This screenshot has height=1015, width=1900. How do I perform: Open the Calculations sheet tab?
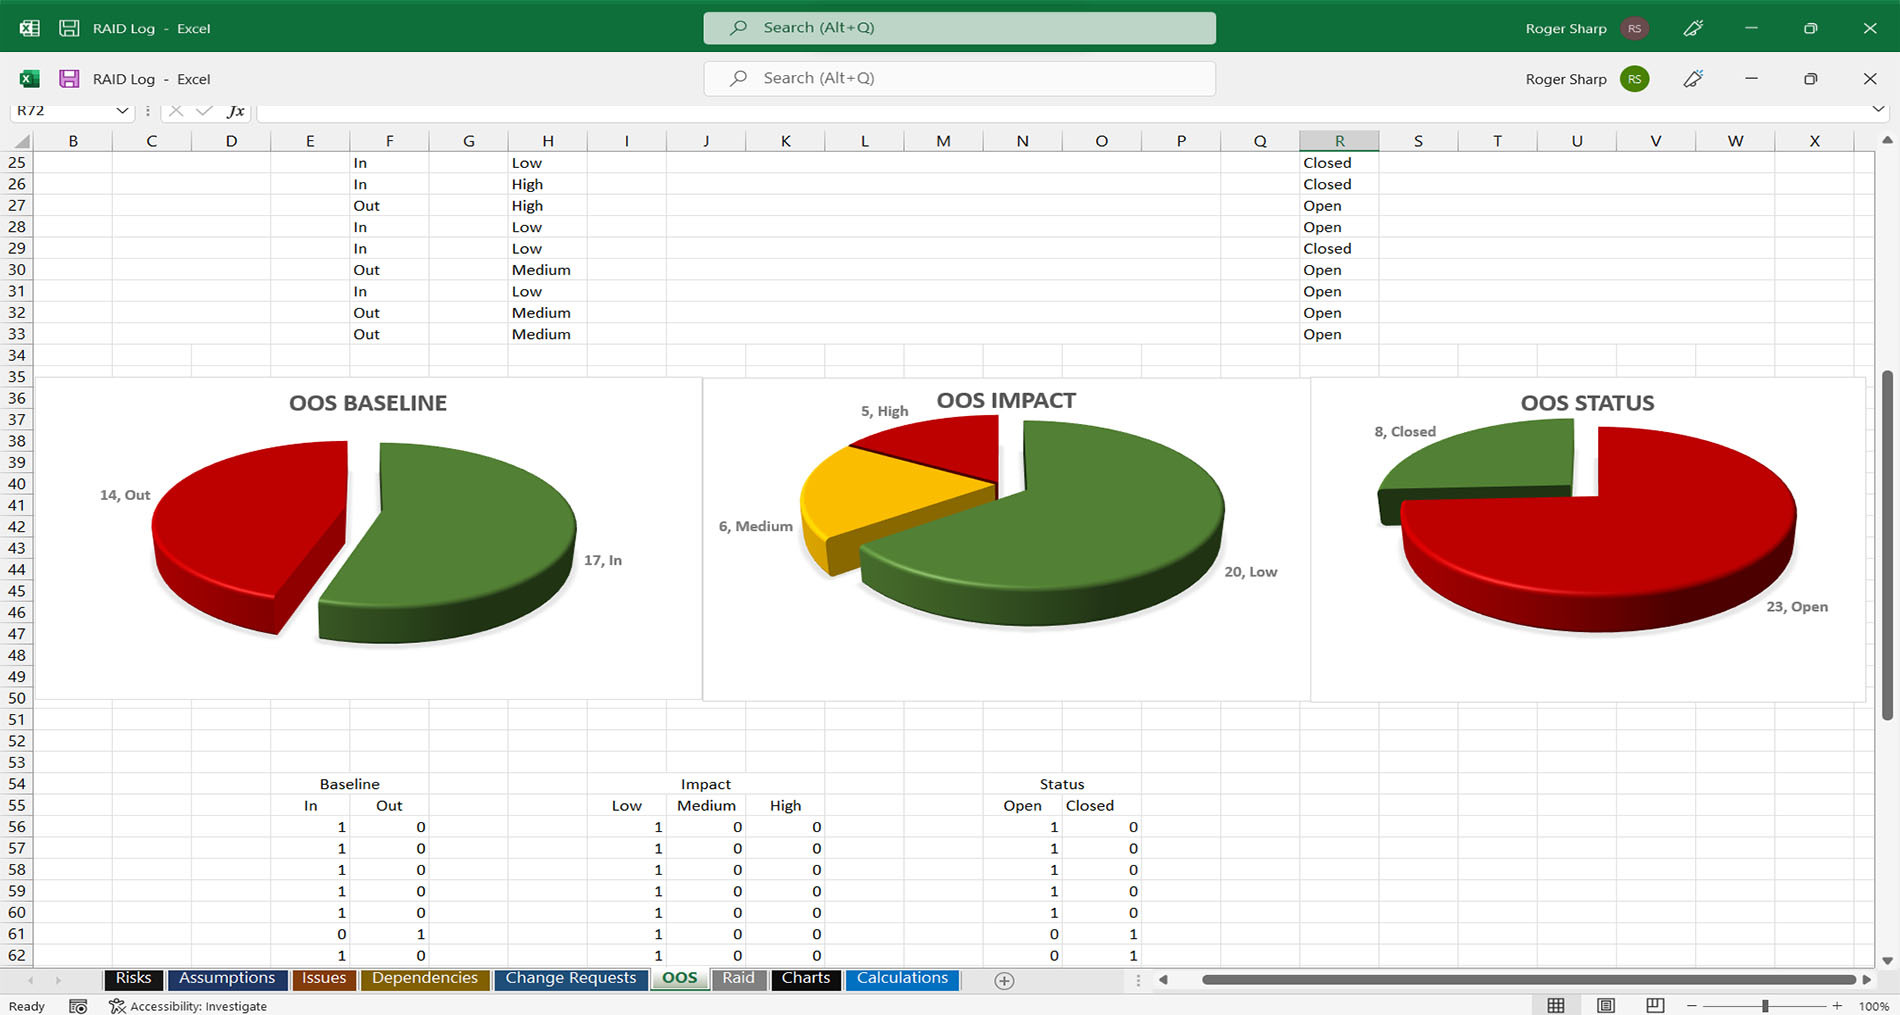click(x=902, y=979)
